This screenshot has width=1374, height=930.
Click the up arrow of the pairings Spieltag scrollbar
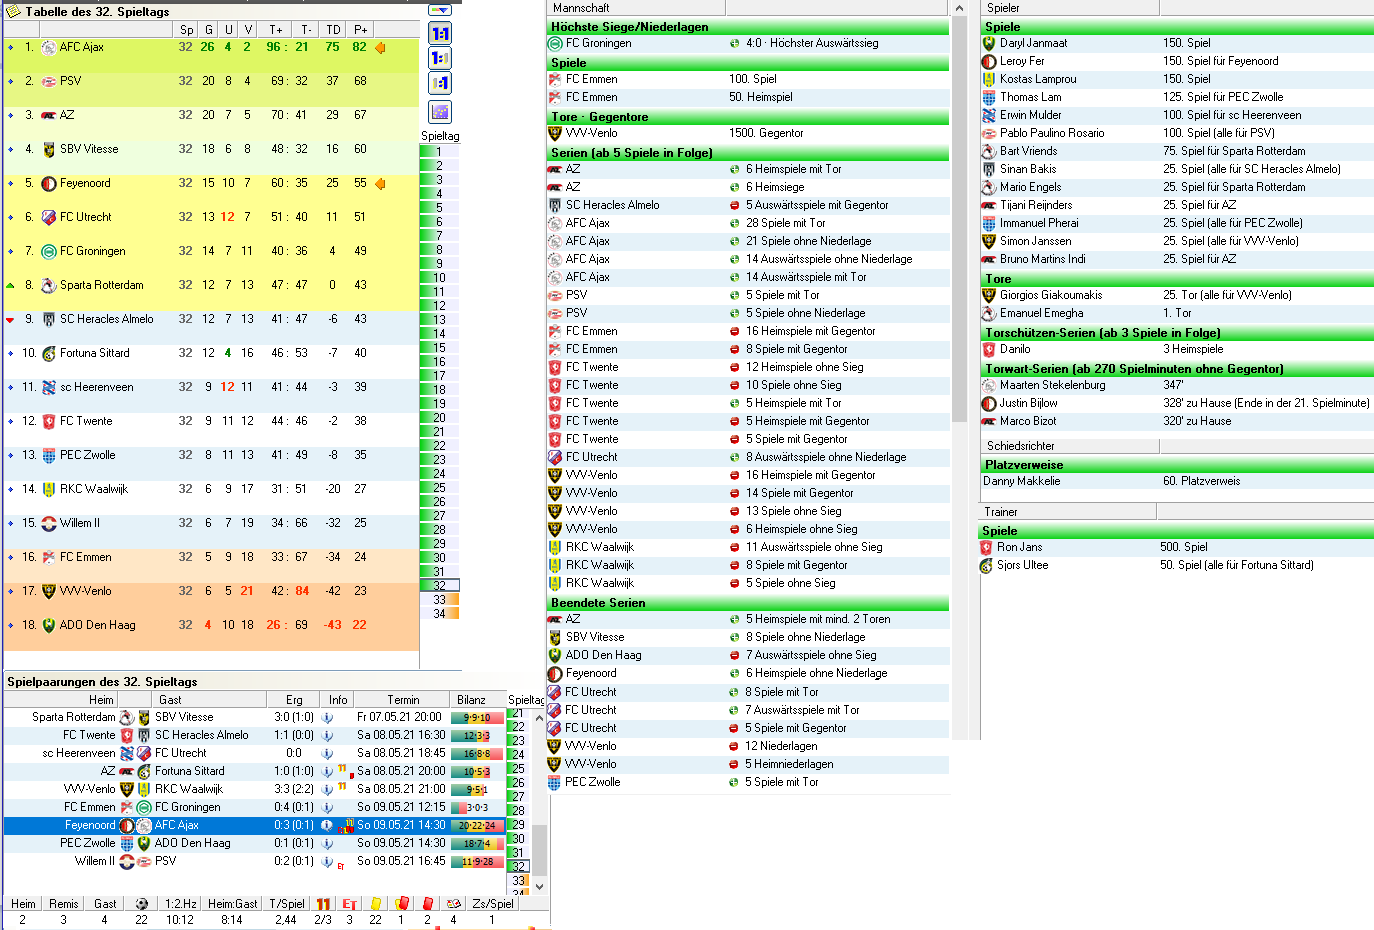tap(539, 716)
